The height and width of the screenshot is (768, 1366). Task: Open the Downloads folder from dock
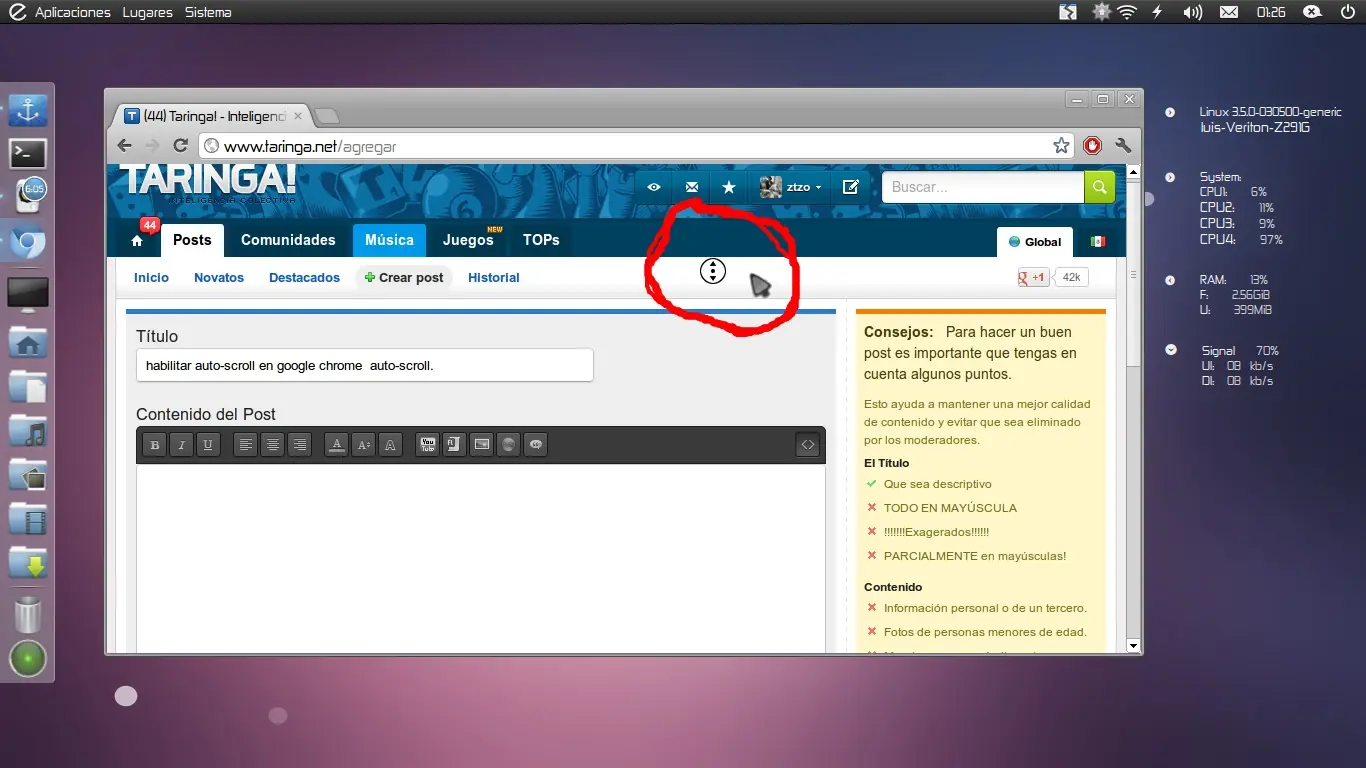click(x=28, y=562)
